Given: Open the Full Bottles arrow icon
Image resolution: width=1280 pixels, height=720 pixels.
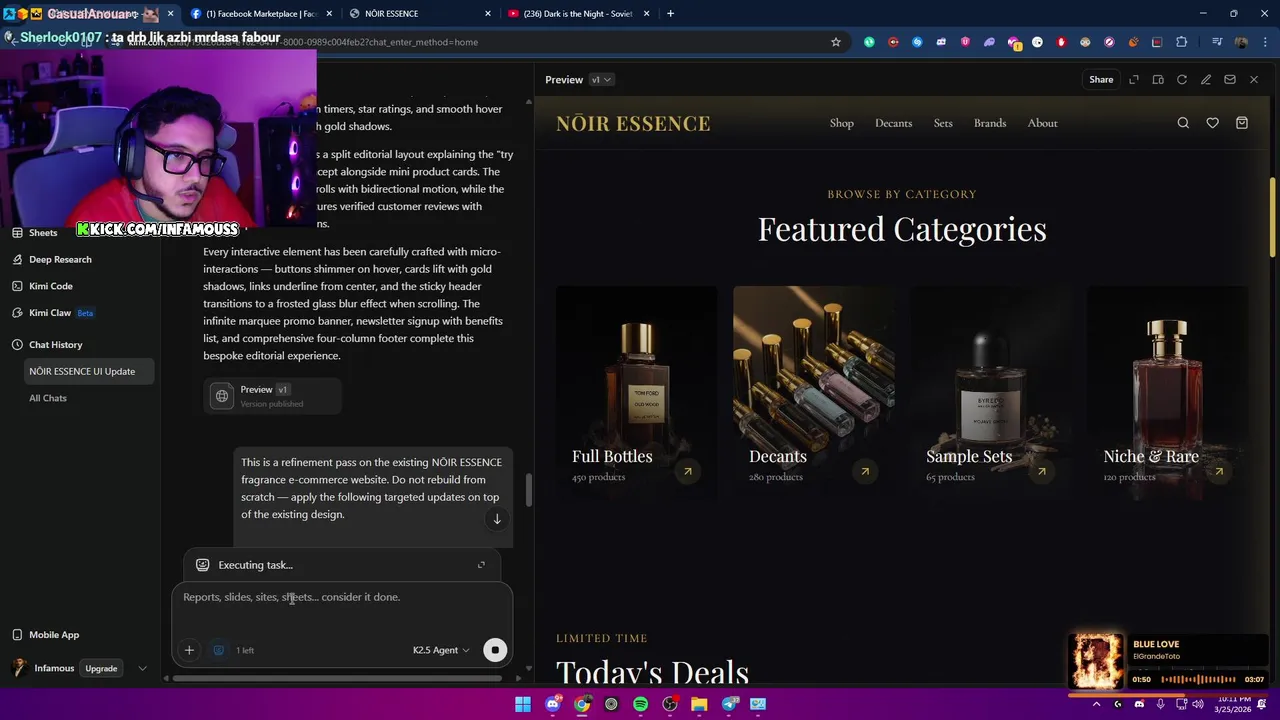Looking at the screenshot, I should coord(688,471).
